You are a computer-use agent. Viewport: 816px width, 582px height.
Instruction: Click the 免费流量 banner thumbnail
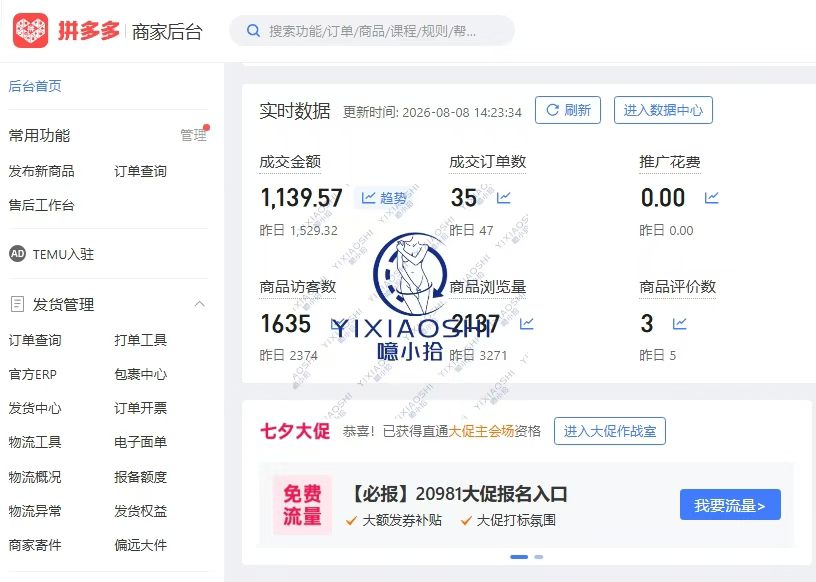(x=302, y=504)
